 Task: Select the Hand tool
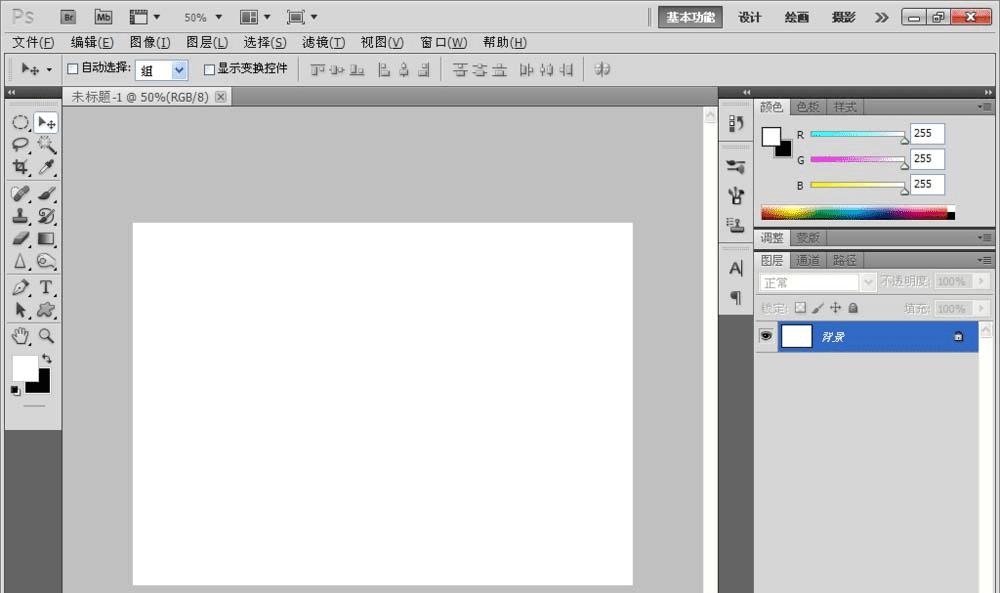click(20, 336)
